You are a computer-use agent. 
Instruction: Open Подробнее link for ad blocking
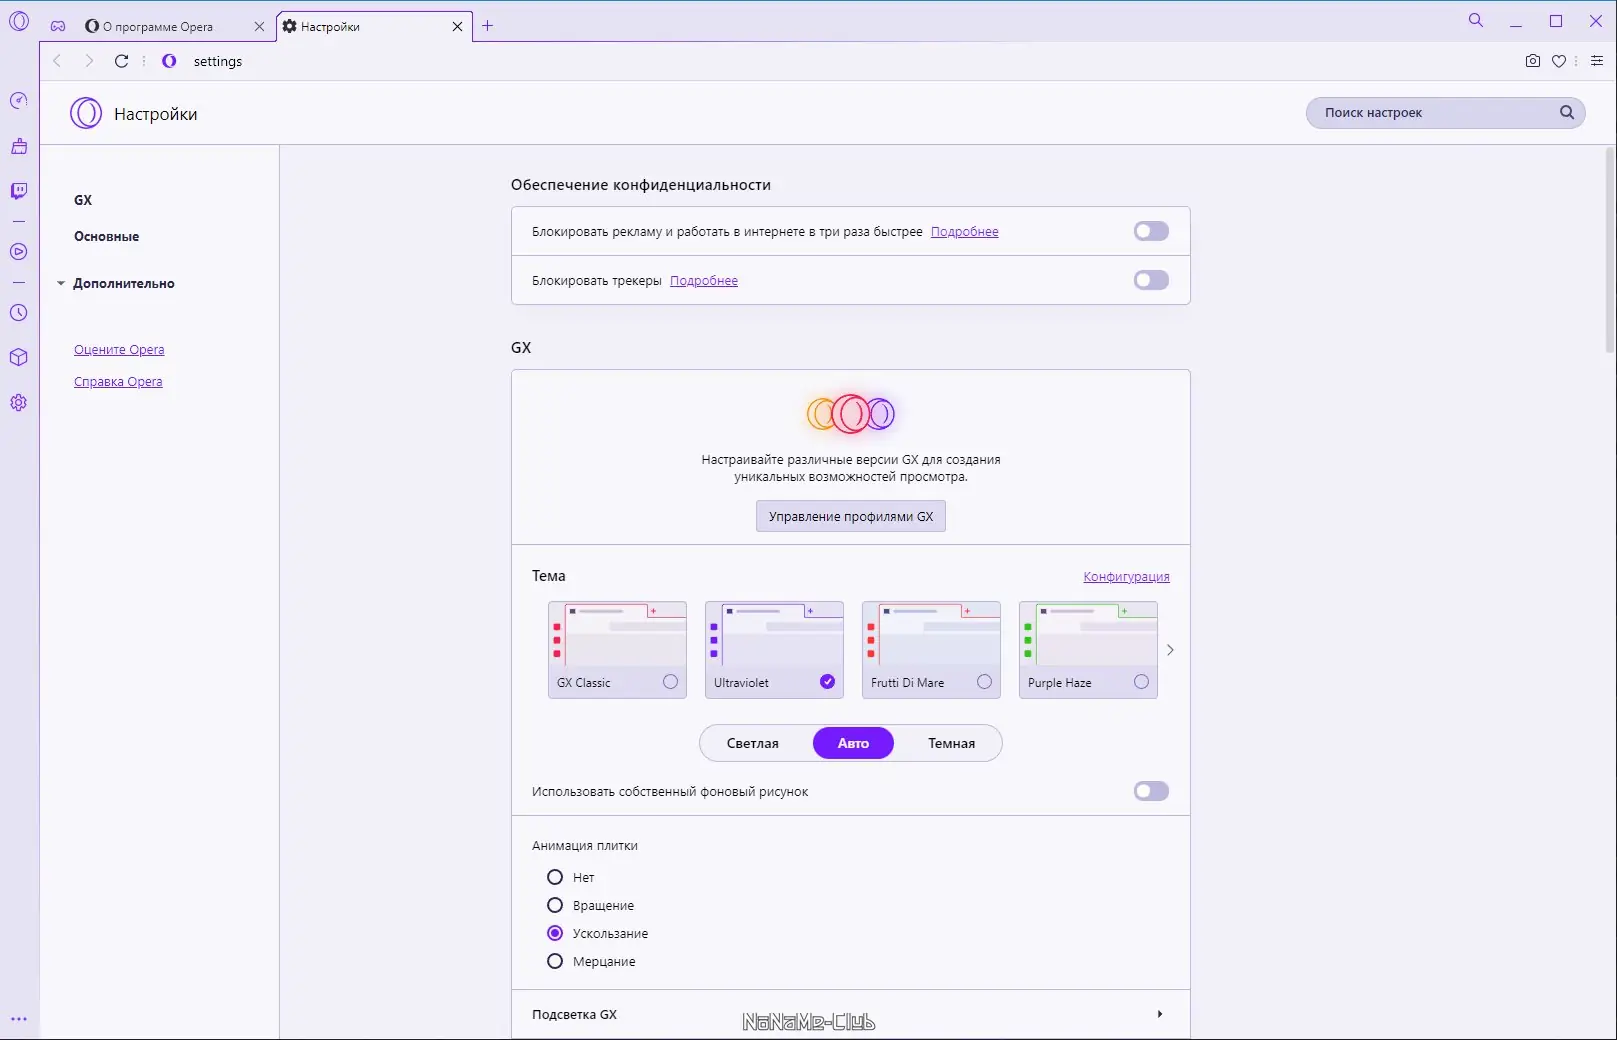pos(964,232)
